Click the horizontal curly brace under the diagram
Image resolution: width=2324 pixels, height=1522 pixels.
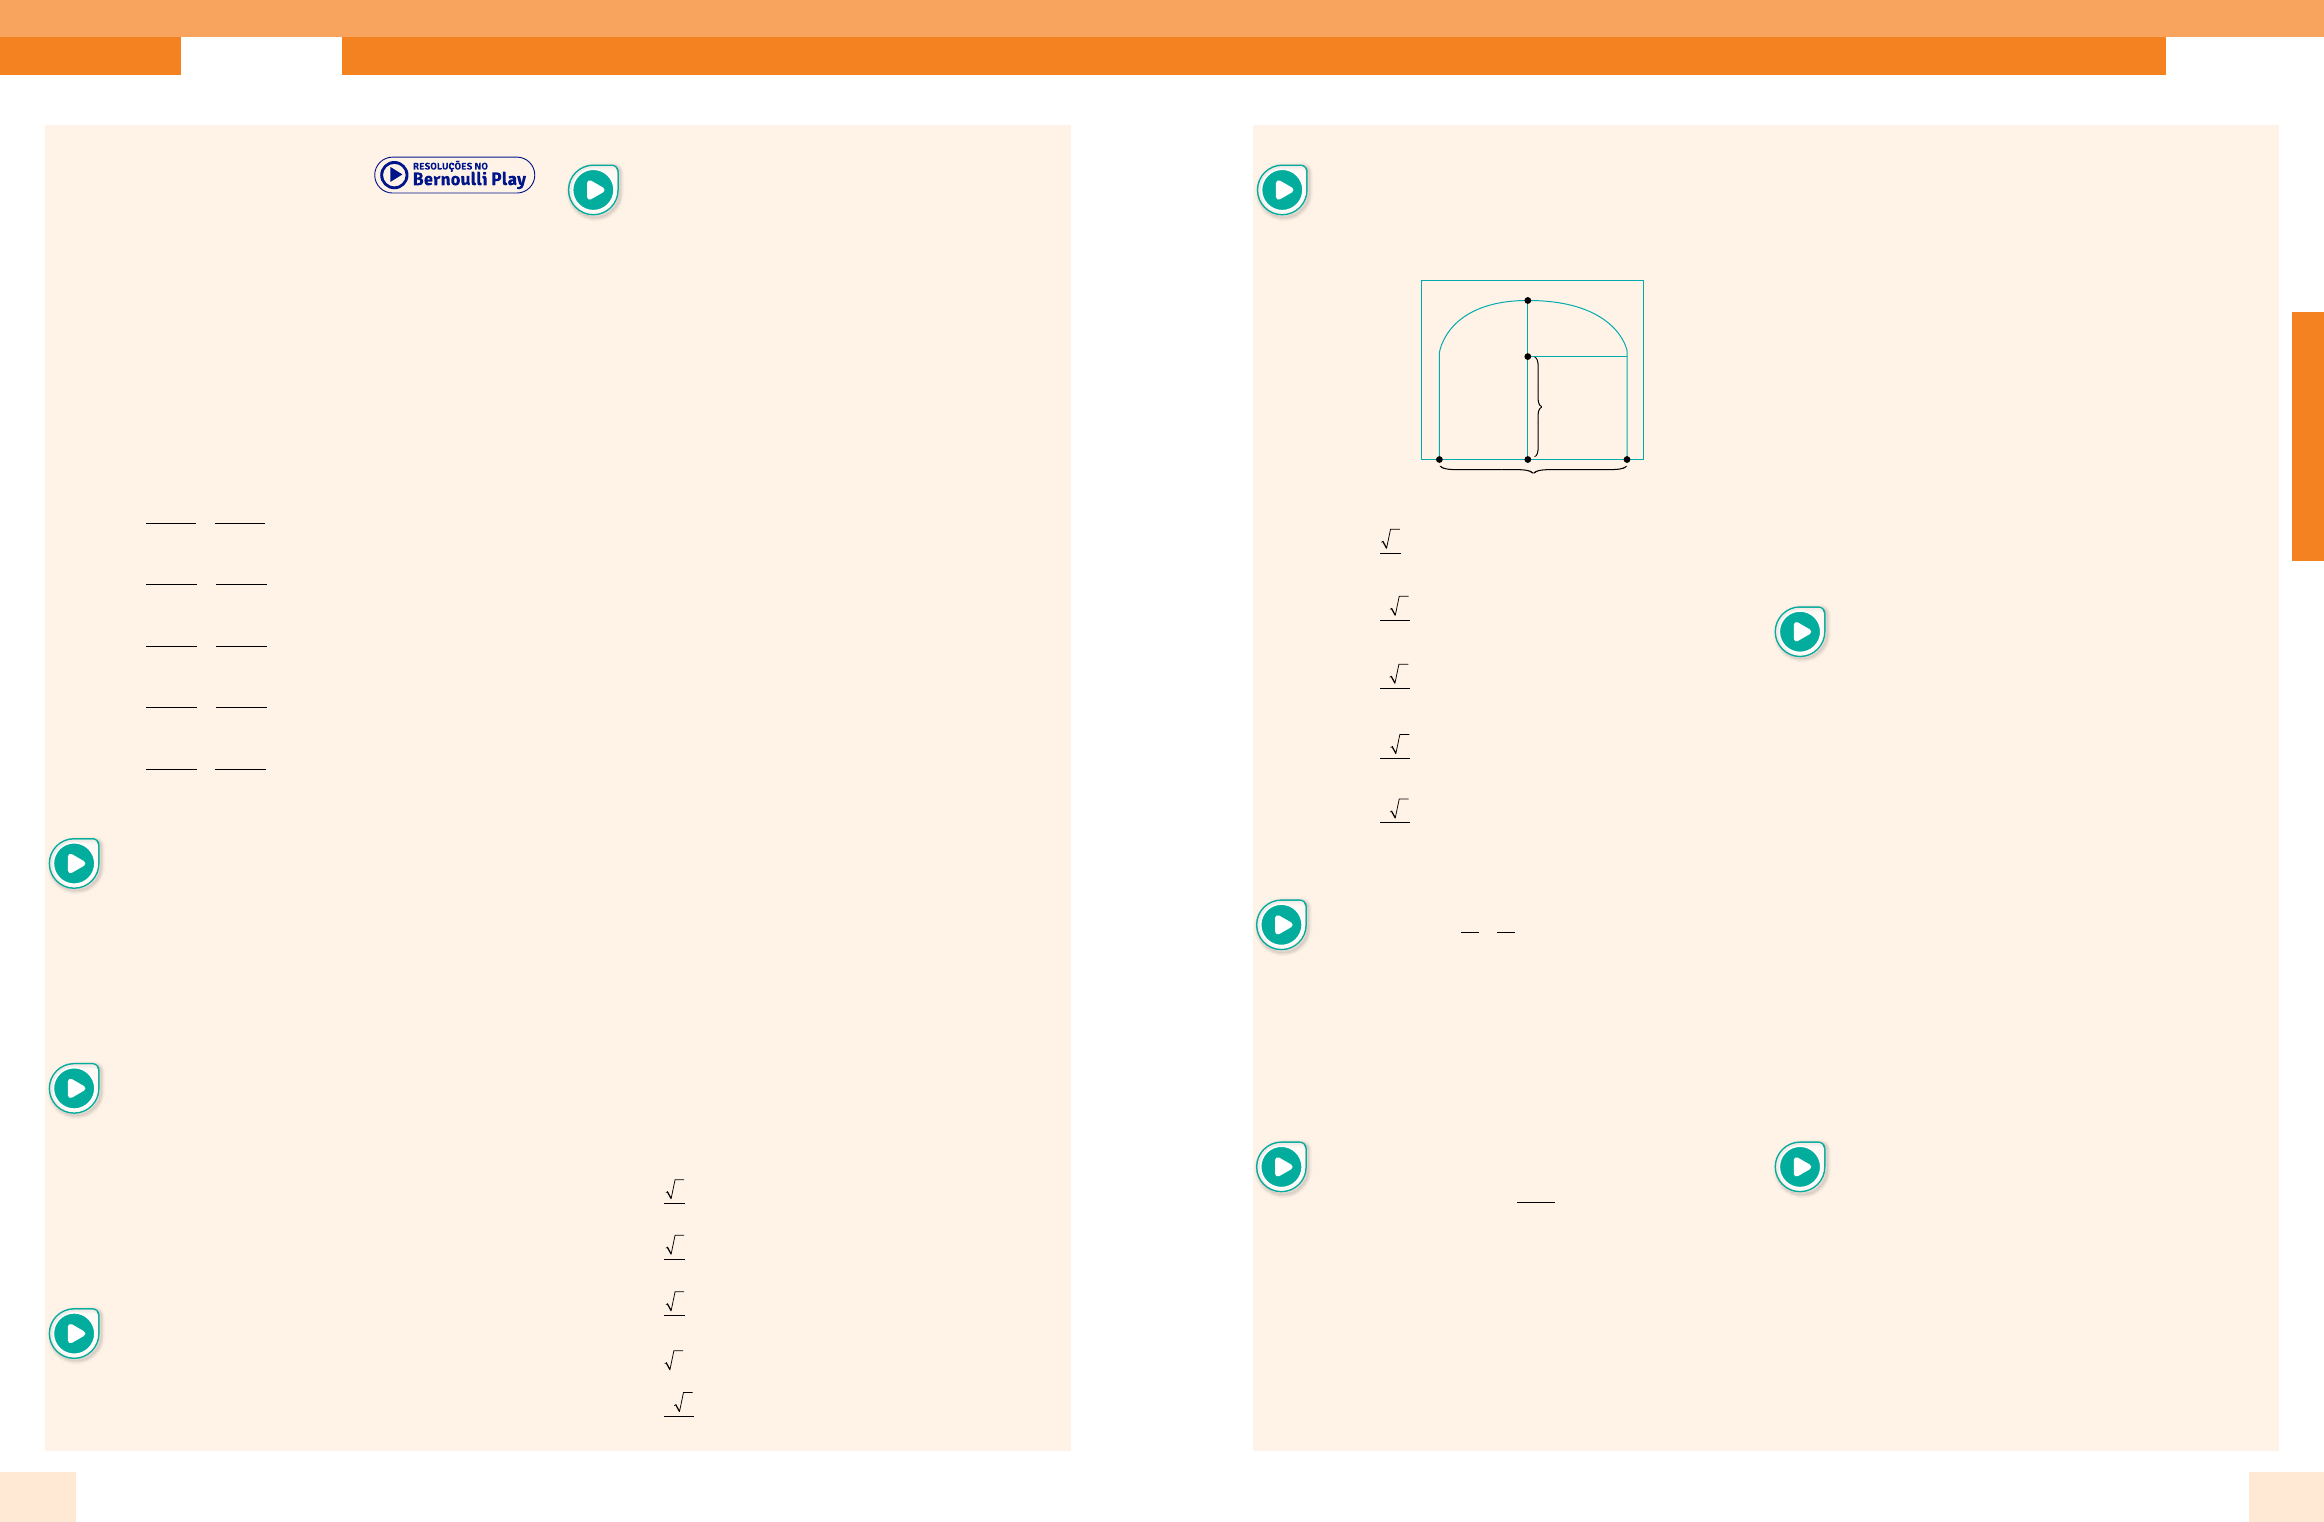pyautogui.click(x=1533, y=469)
